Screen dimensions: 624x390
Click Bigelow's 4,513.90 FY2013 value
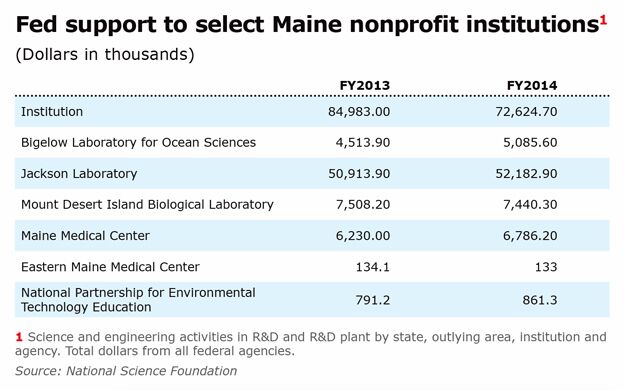[363, 143]
